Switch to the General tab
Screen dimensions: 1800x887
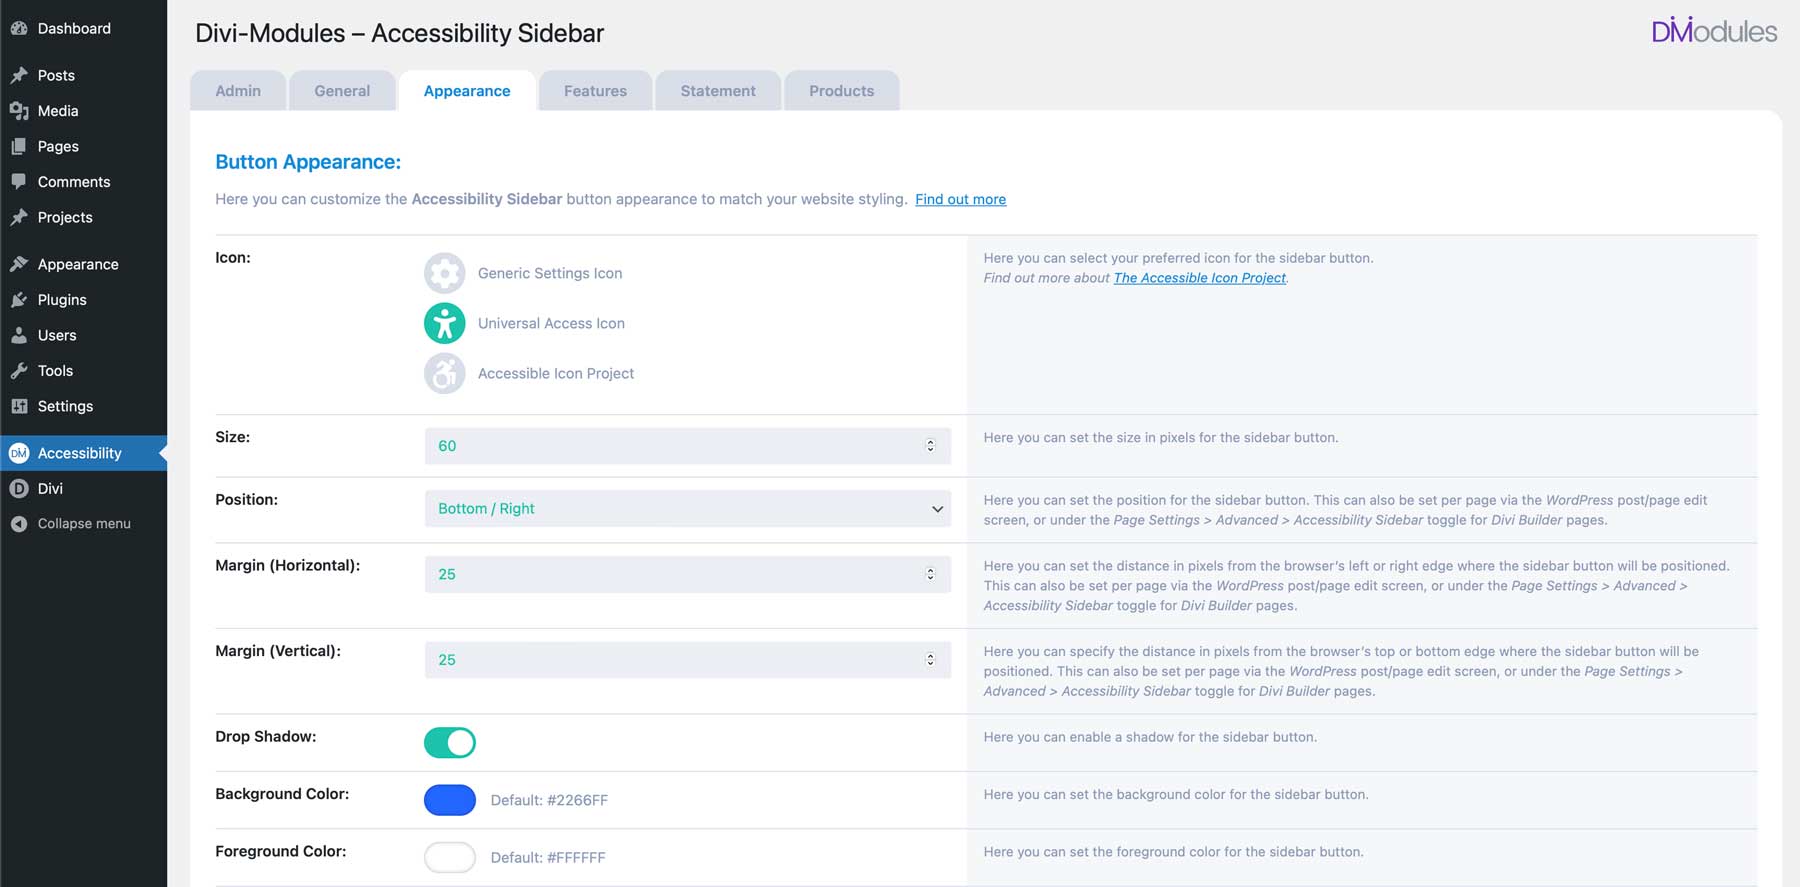pyautogui.click(x=342, y=91)
